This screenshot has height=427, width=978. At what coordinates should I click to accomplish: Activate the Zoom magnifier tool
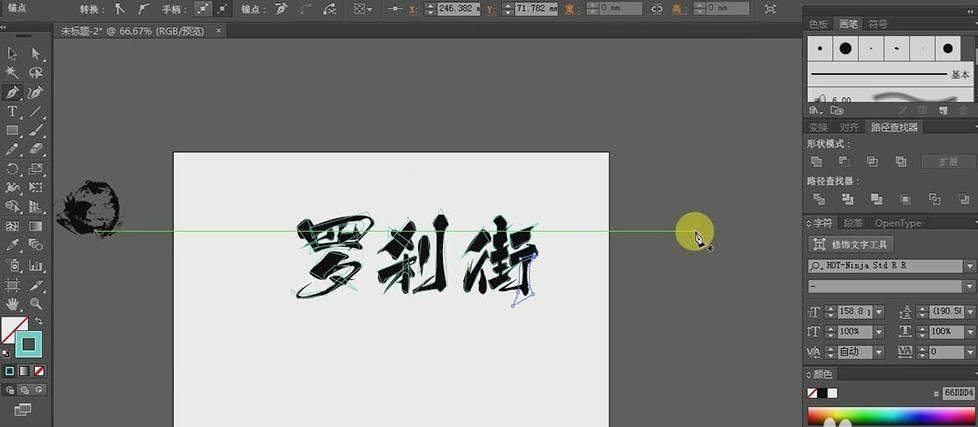(x=36, y=303)
